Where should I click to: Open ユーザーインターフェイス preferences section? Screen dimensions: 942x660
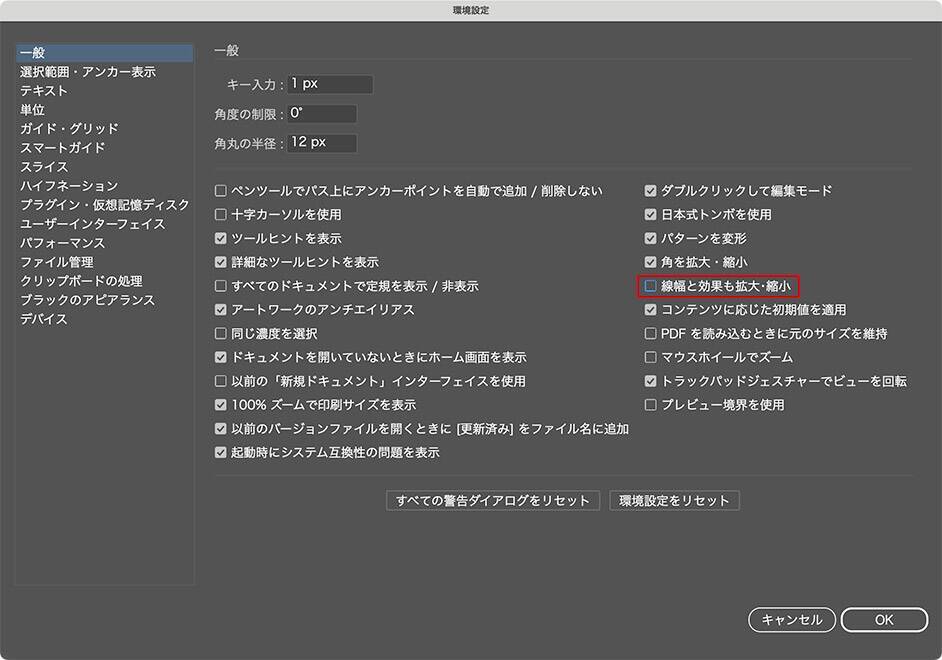coord(93,224)
